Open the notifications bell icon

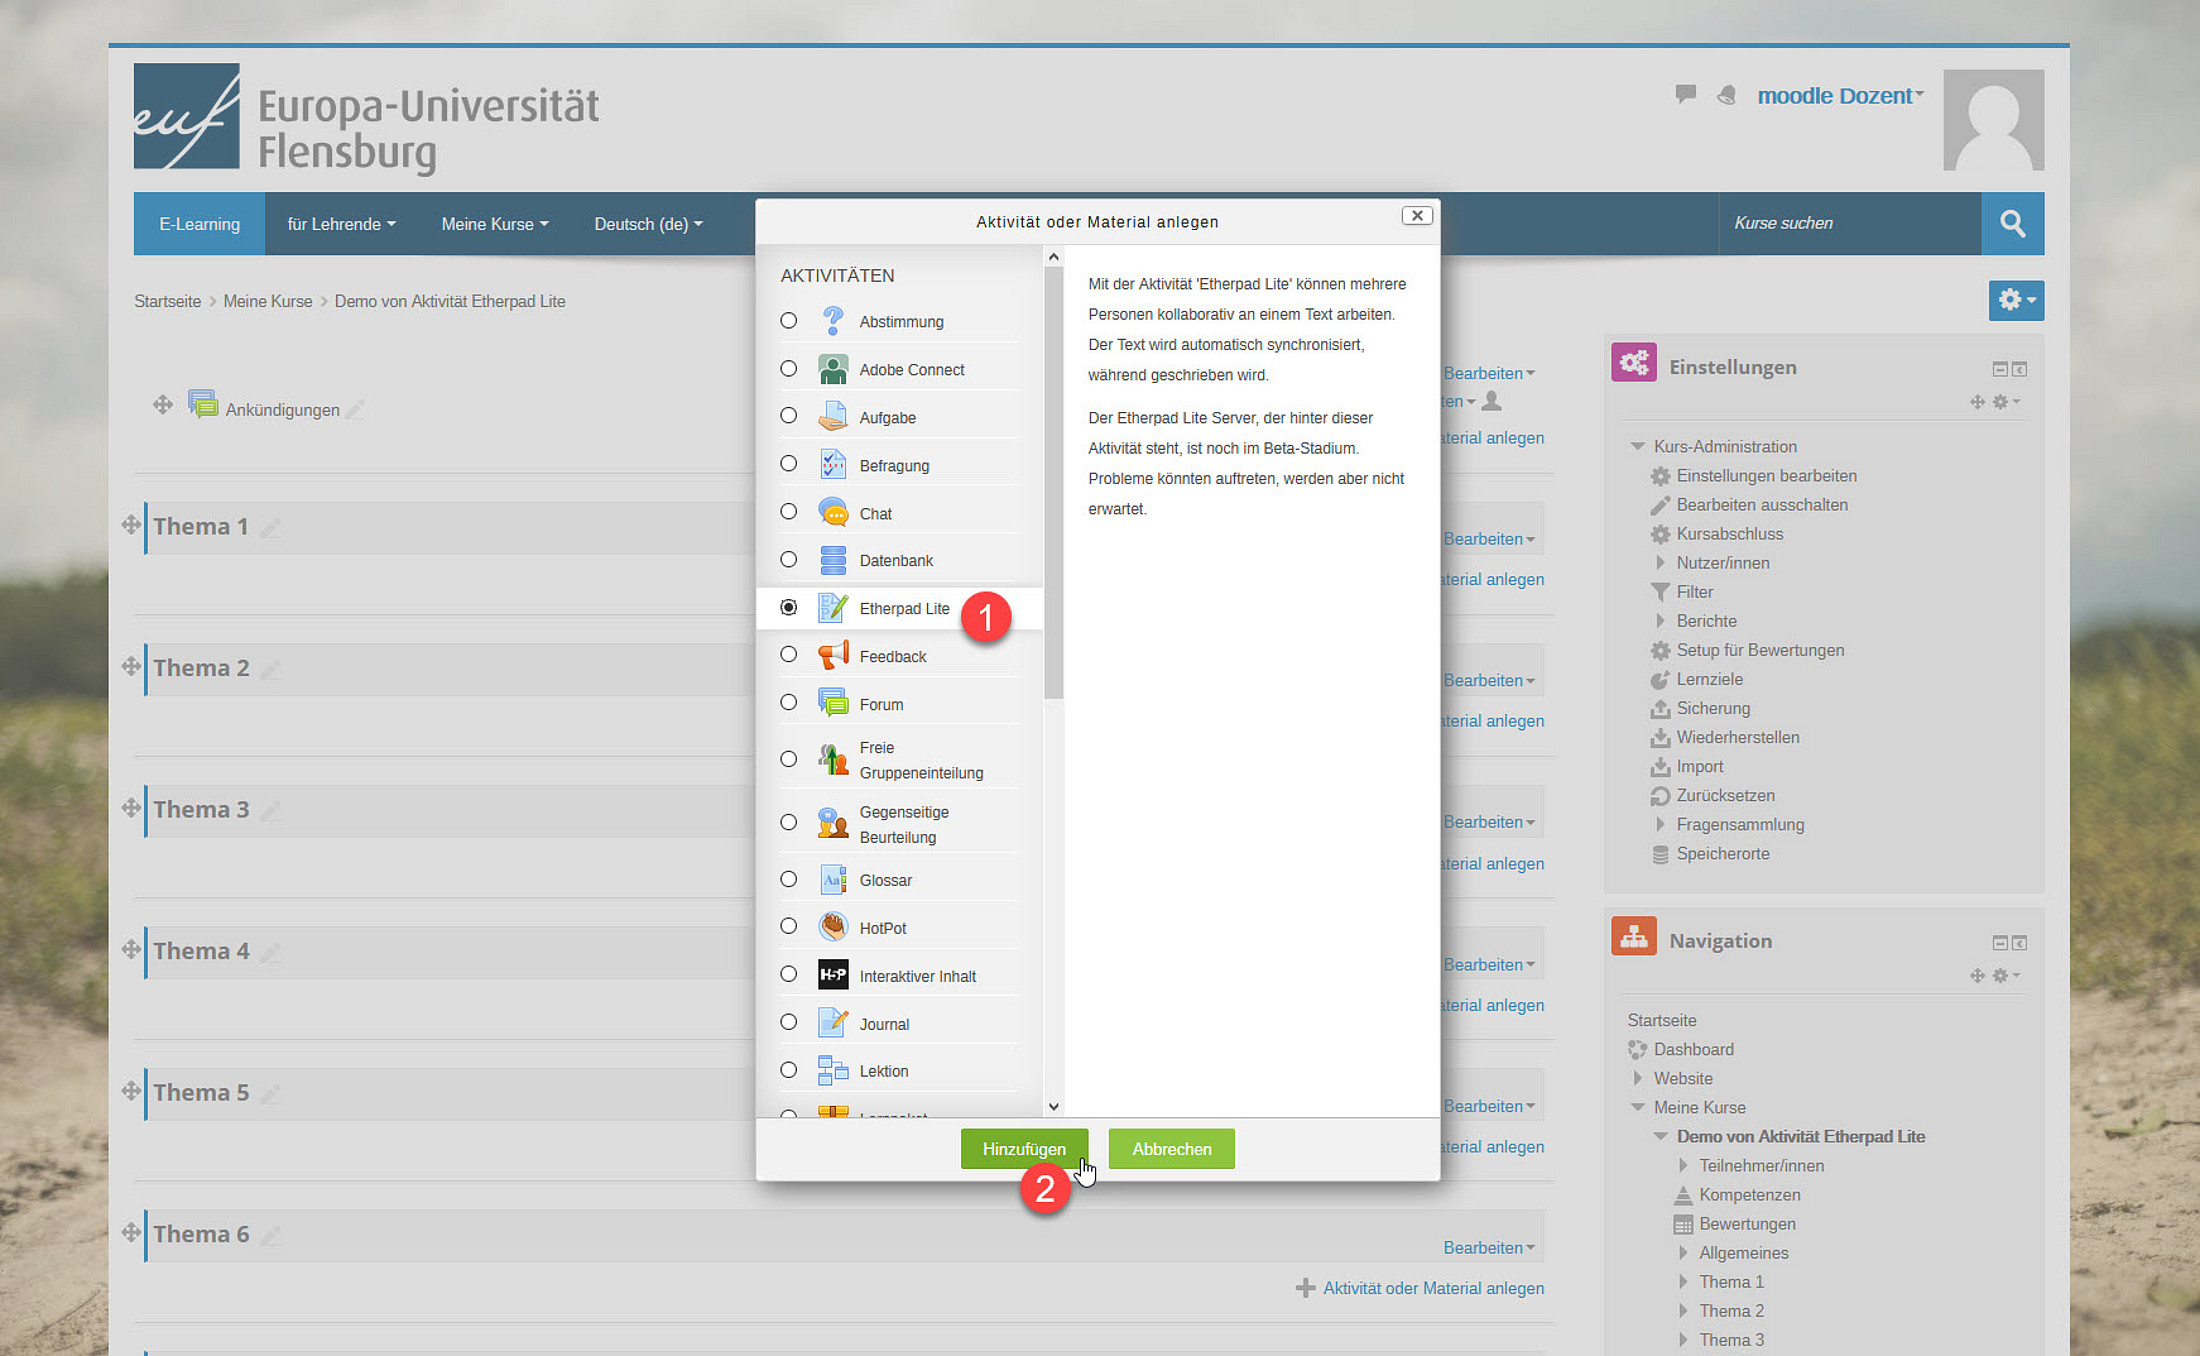pos(1727,96)
